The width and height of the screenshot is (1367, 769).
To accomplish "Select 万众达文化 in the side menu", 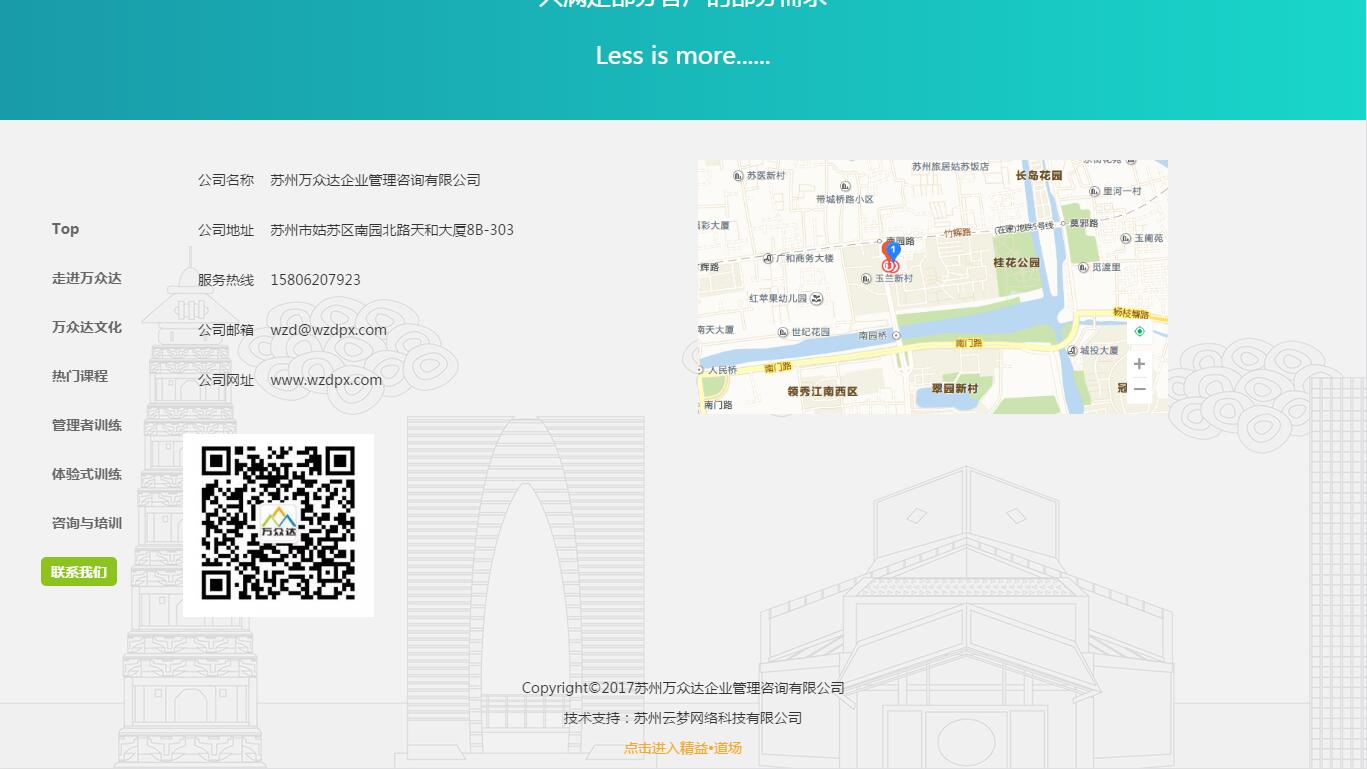I will click(x=87, y=327).
